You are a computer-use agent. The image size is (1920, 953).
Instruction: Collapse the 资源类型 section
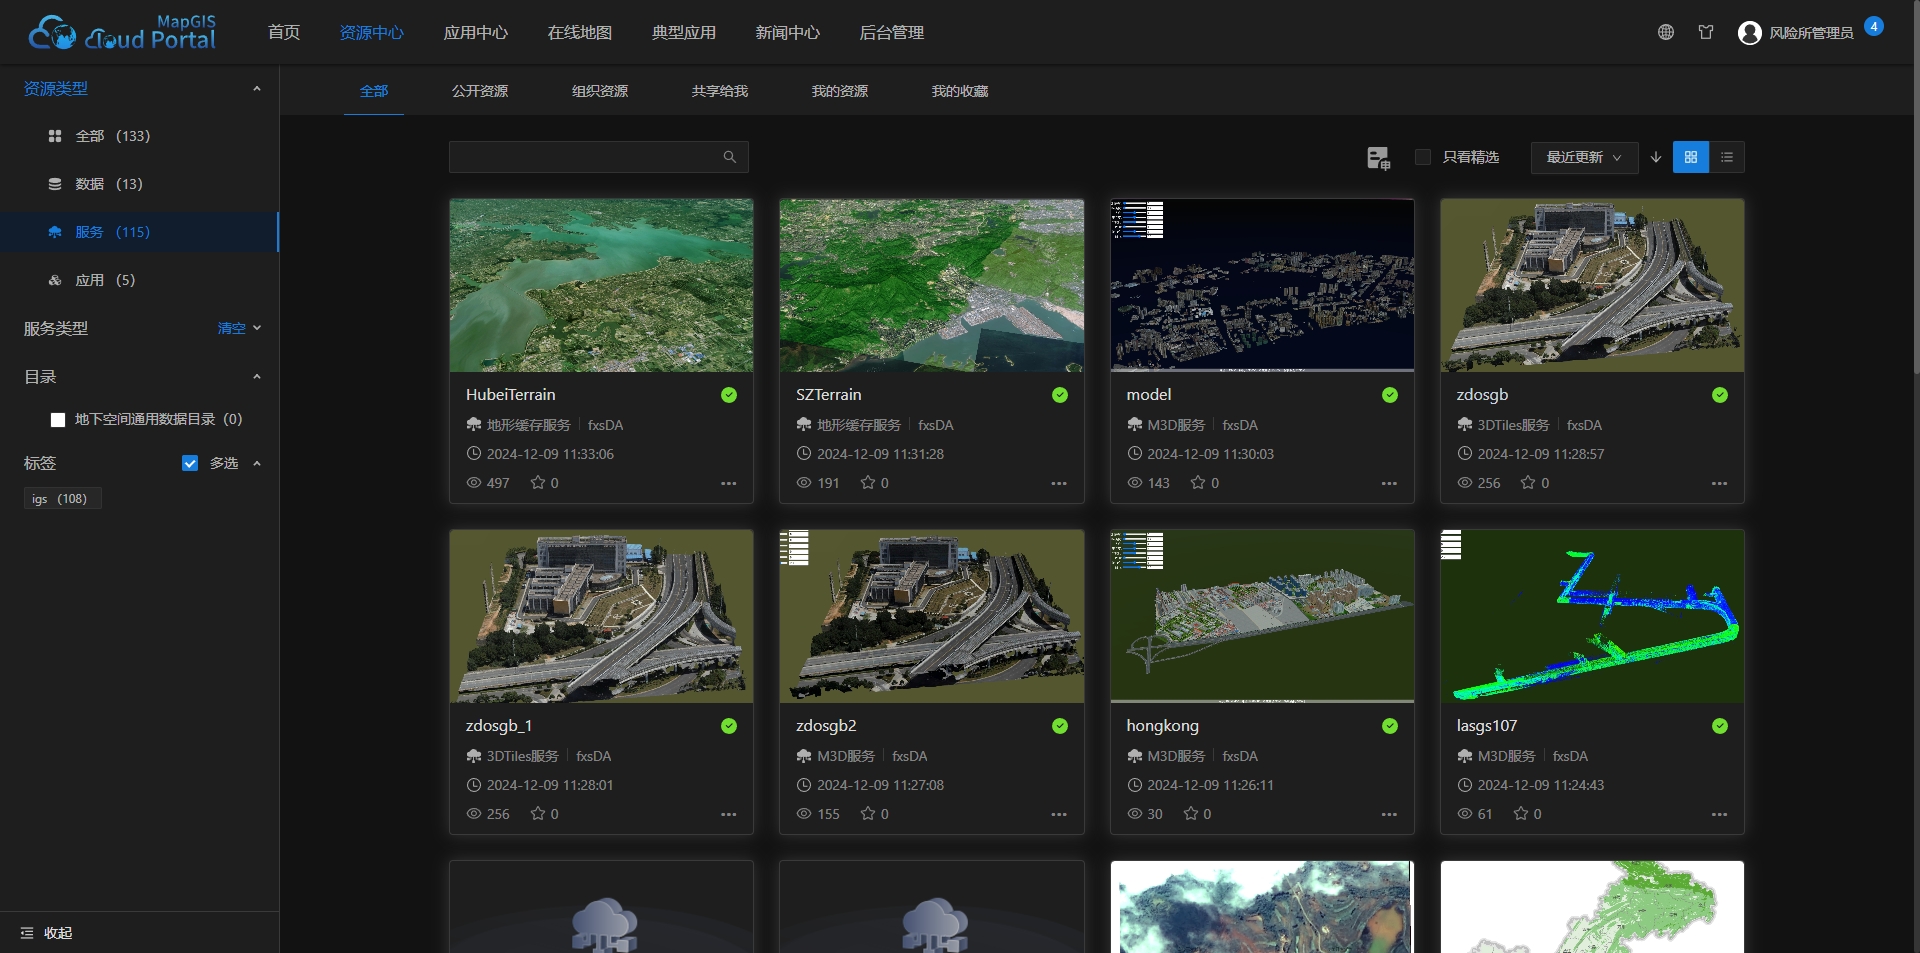coord(257,89)
